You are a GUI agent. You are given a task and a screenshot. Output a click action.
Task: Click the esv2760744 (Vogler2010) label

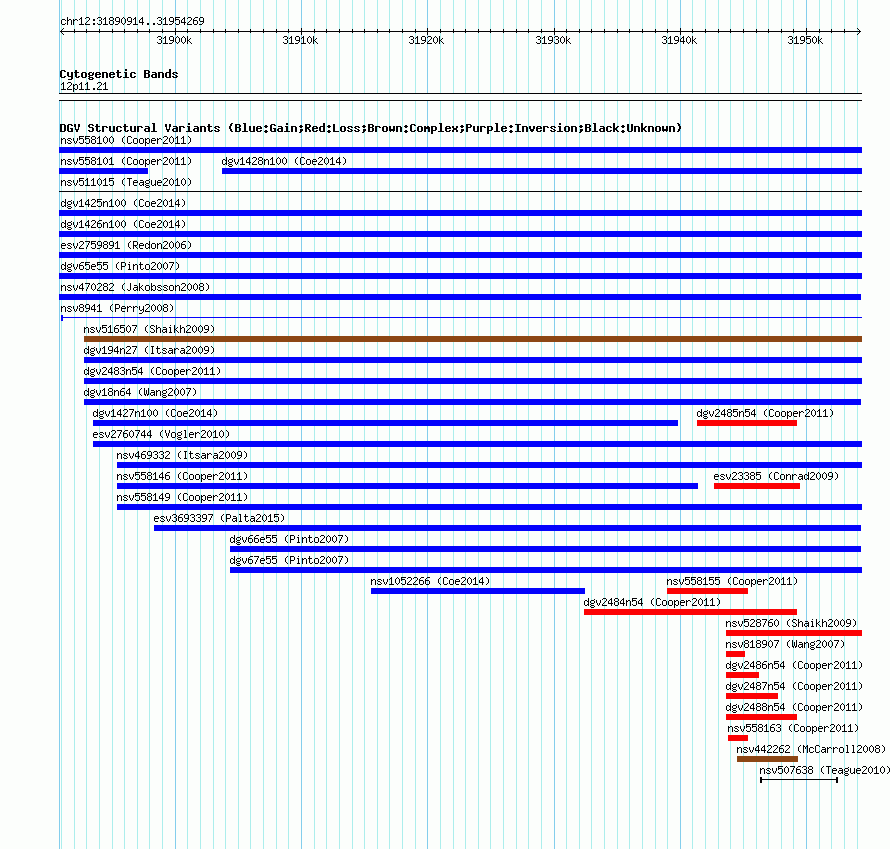[161, 434]
